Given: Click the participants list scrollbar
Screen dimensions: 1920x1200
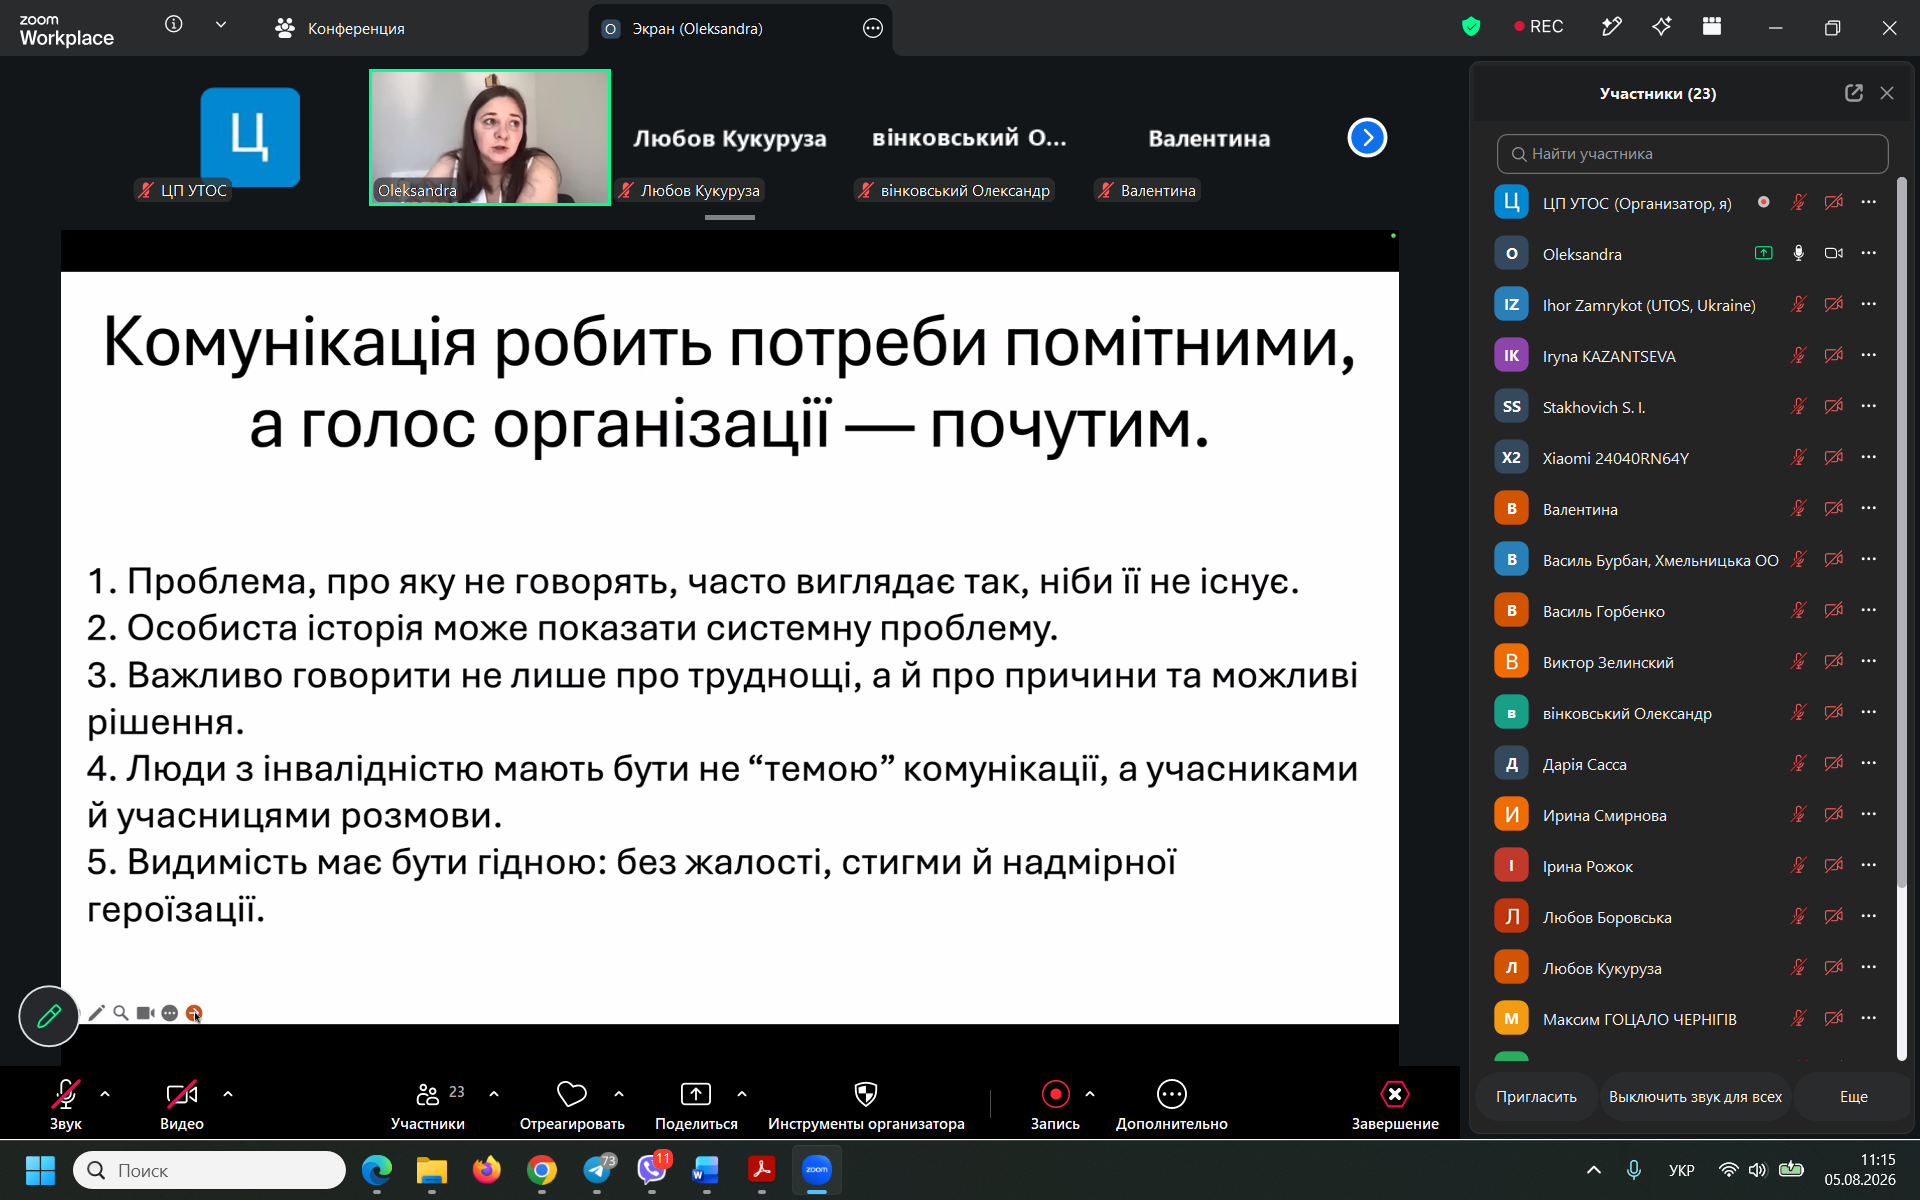Looking at the screenshot, I should tap(1901, 531).
